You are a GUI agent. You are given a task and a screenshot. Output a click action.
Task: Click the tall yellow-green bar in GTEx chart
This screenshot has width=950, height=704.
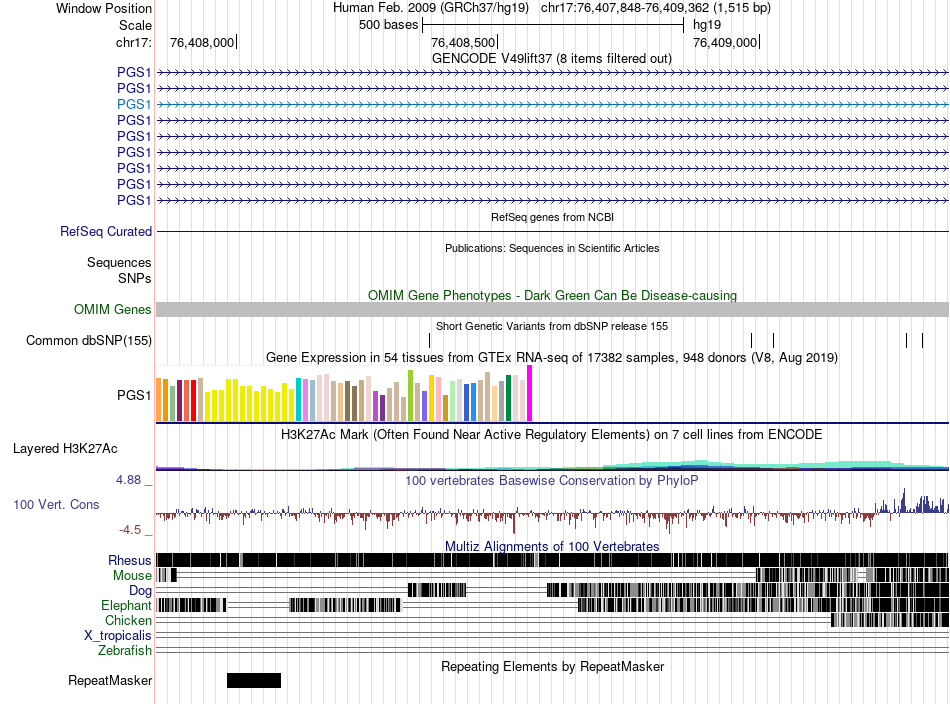[x=411, y=396]
